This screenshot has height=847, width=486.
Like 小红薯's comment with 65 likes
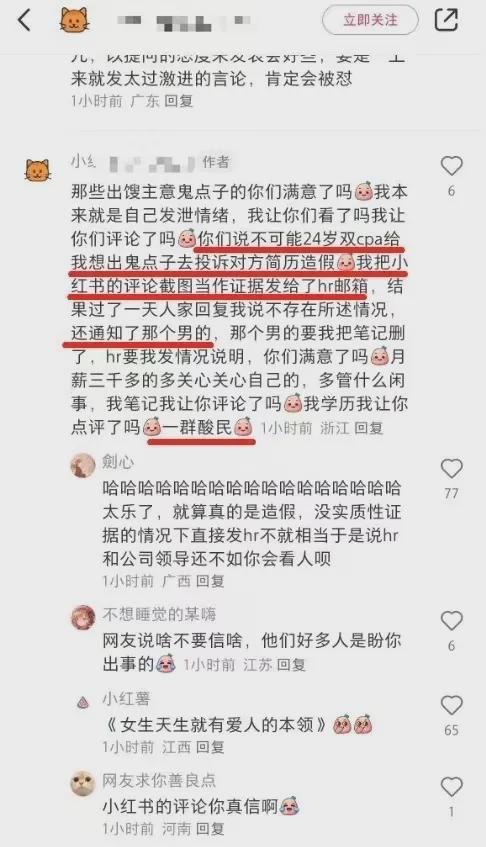point(451,705)
